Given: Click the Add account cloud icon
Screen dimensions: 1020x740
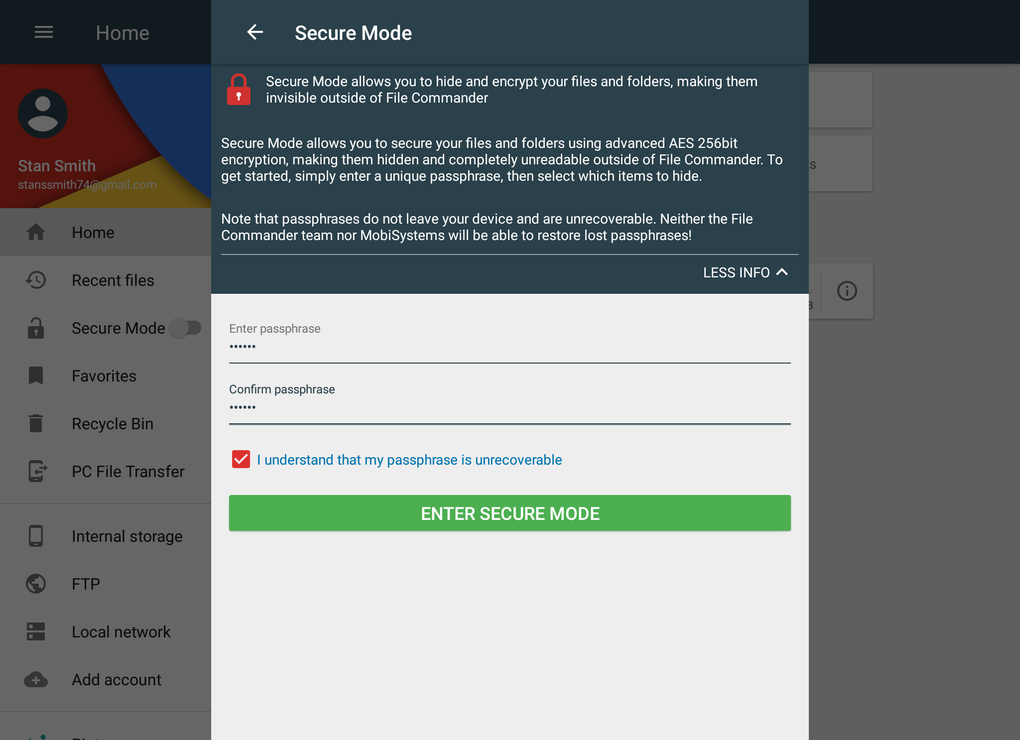Looking at the screenshot, I should 36,680.
